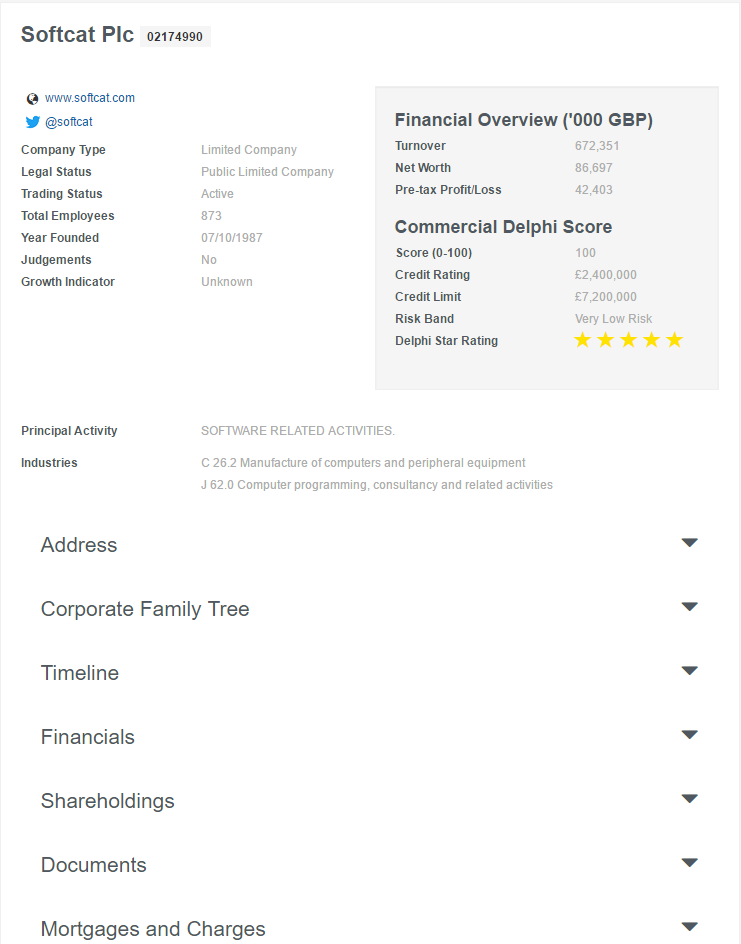Click the Corporate Family Tree heading
Screen dimensions: 741x944
(x=145, y=609)
